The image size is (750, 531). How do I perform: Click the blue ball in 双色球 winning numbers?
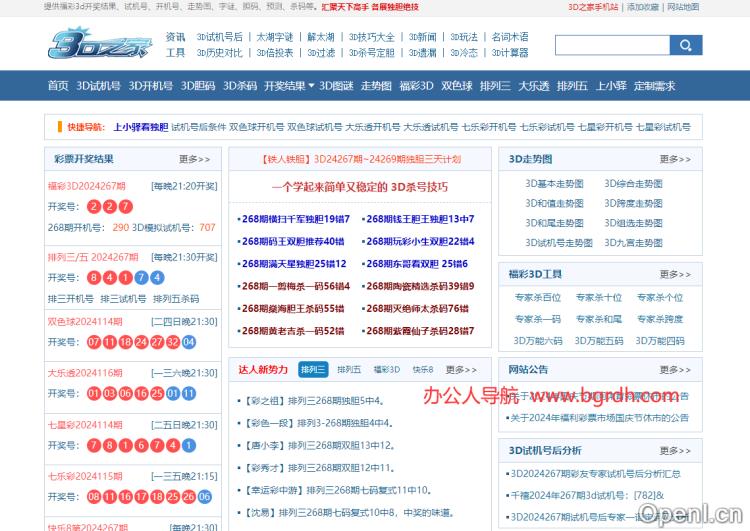(189, 342)
